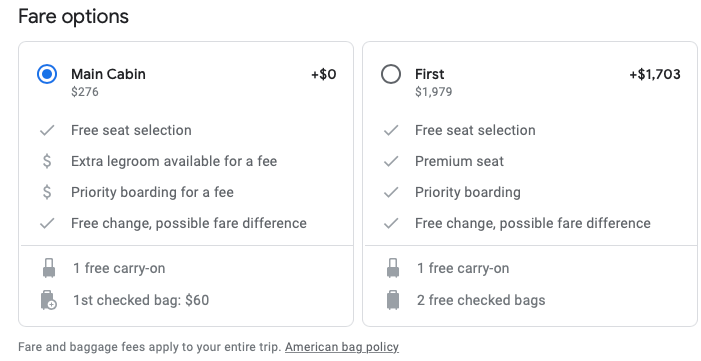Click the +$0 price difference
Screen dimensions: 701x361
pyautogui.click(x=324, y=74)
